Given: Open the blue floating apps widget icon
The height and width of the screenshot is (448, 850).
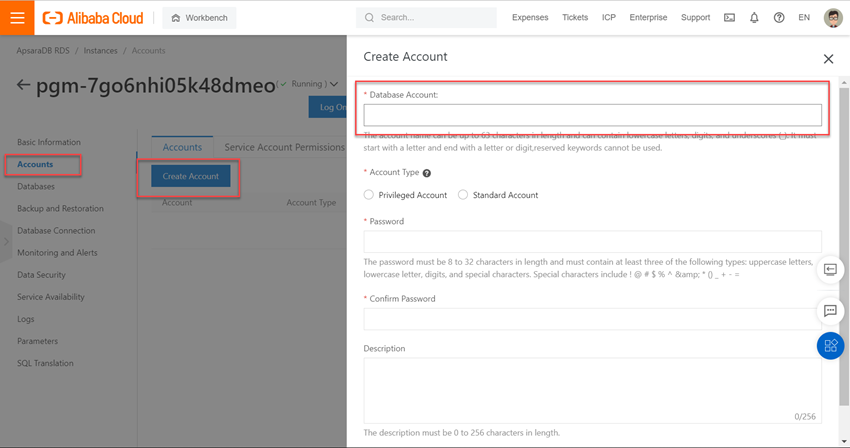Looking at the screenshot, I should click(x=830, y=345).
